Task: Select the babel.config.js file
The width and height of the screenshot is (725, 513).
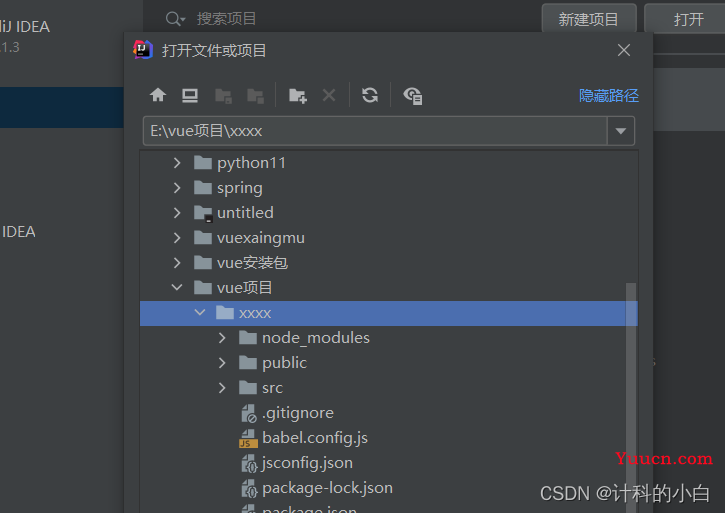Action: tap(315, 438)
